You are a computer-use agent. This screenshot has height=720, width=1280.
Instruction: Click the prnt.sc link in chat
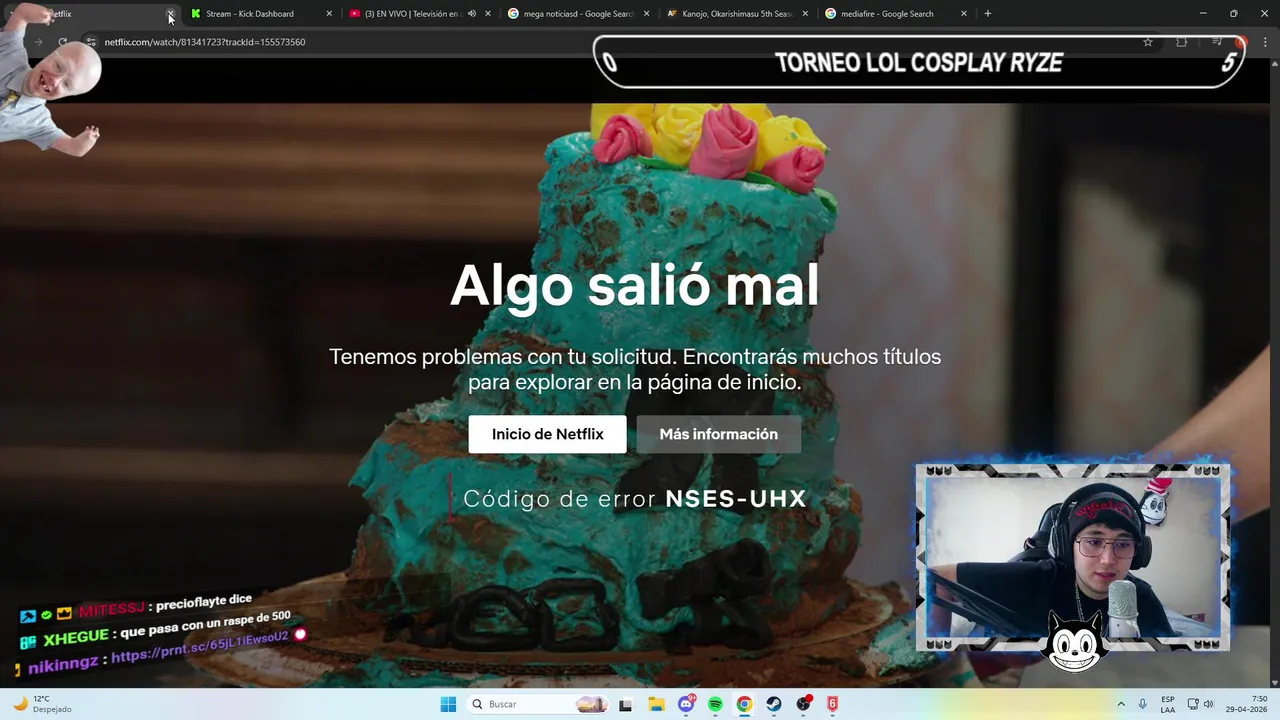click(x=199, y=647)
